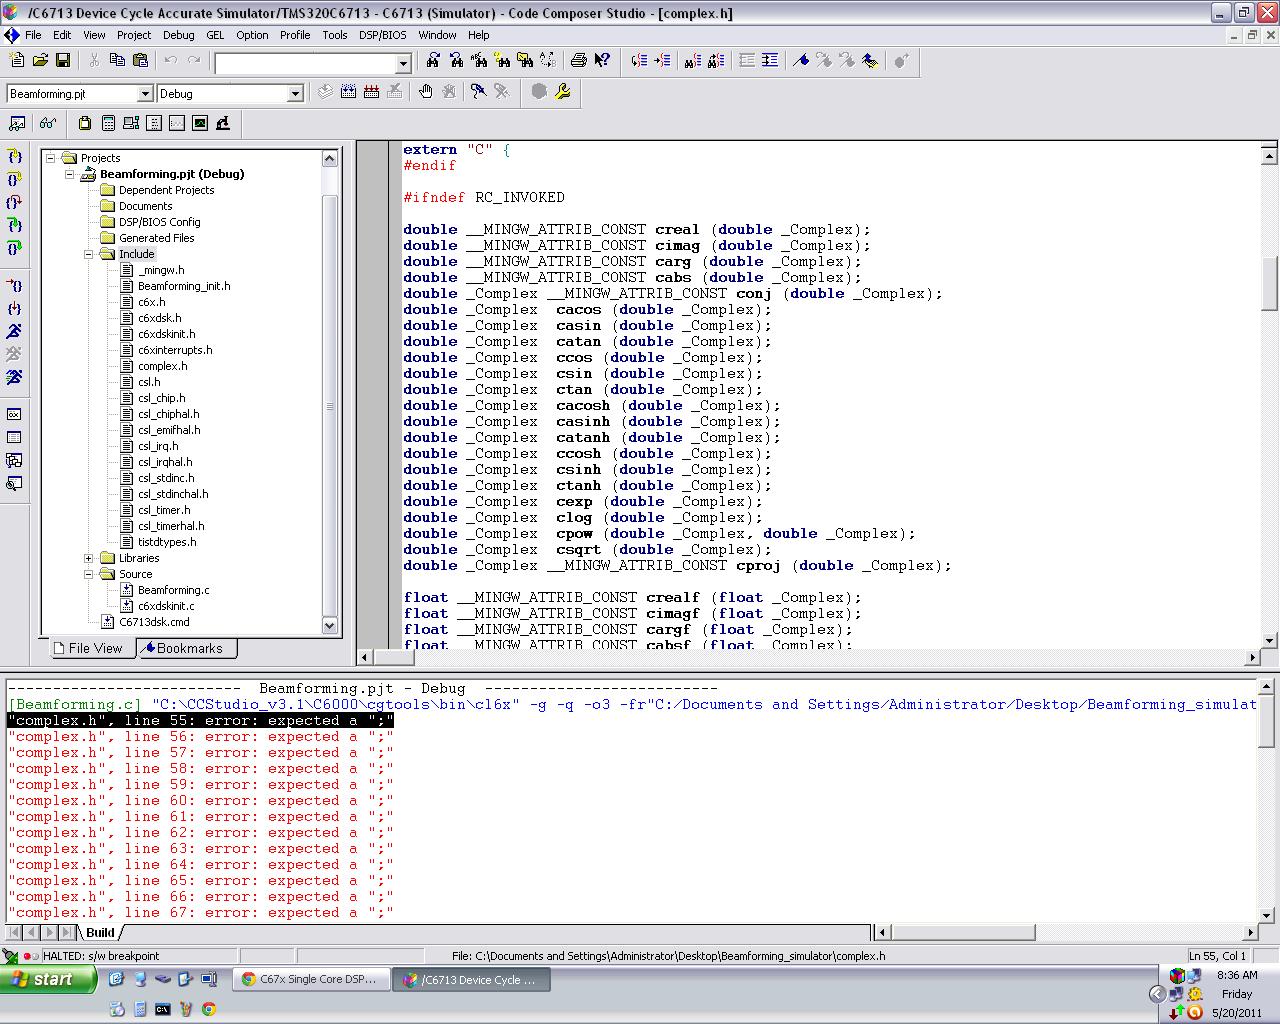
Task: Expand the Libraries folder node
Action: pyautogui.click(x=88, y=558)
